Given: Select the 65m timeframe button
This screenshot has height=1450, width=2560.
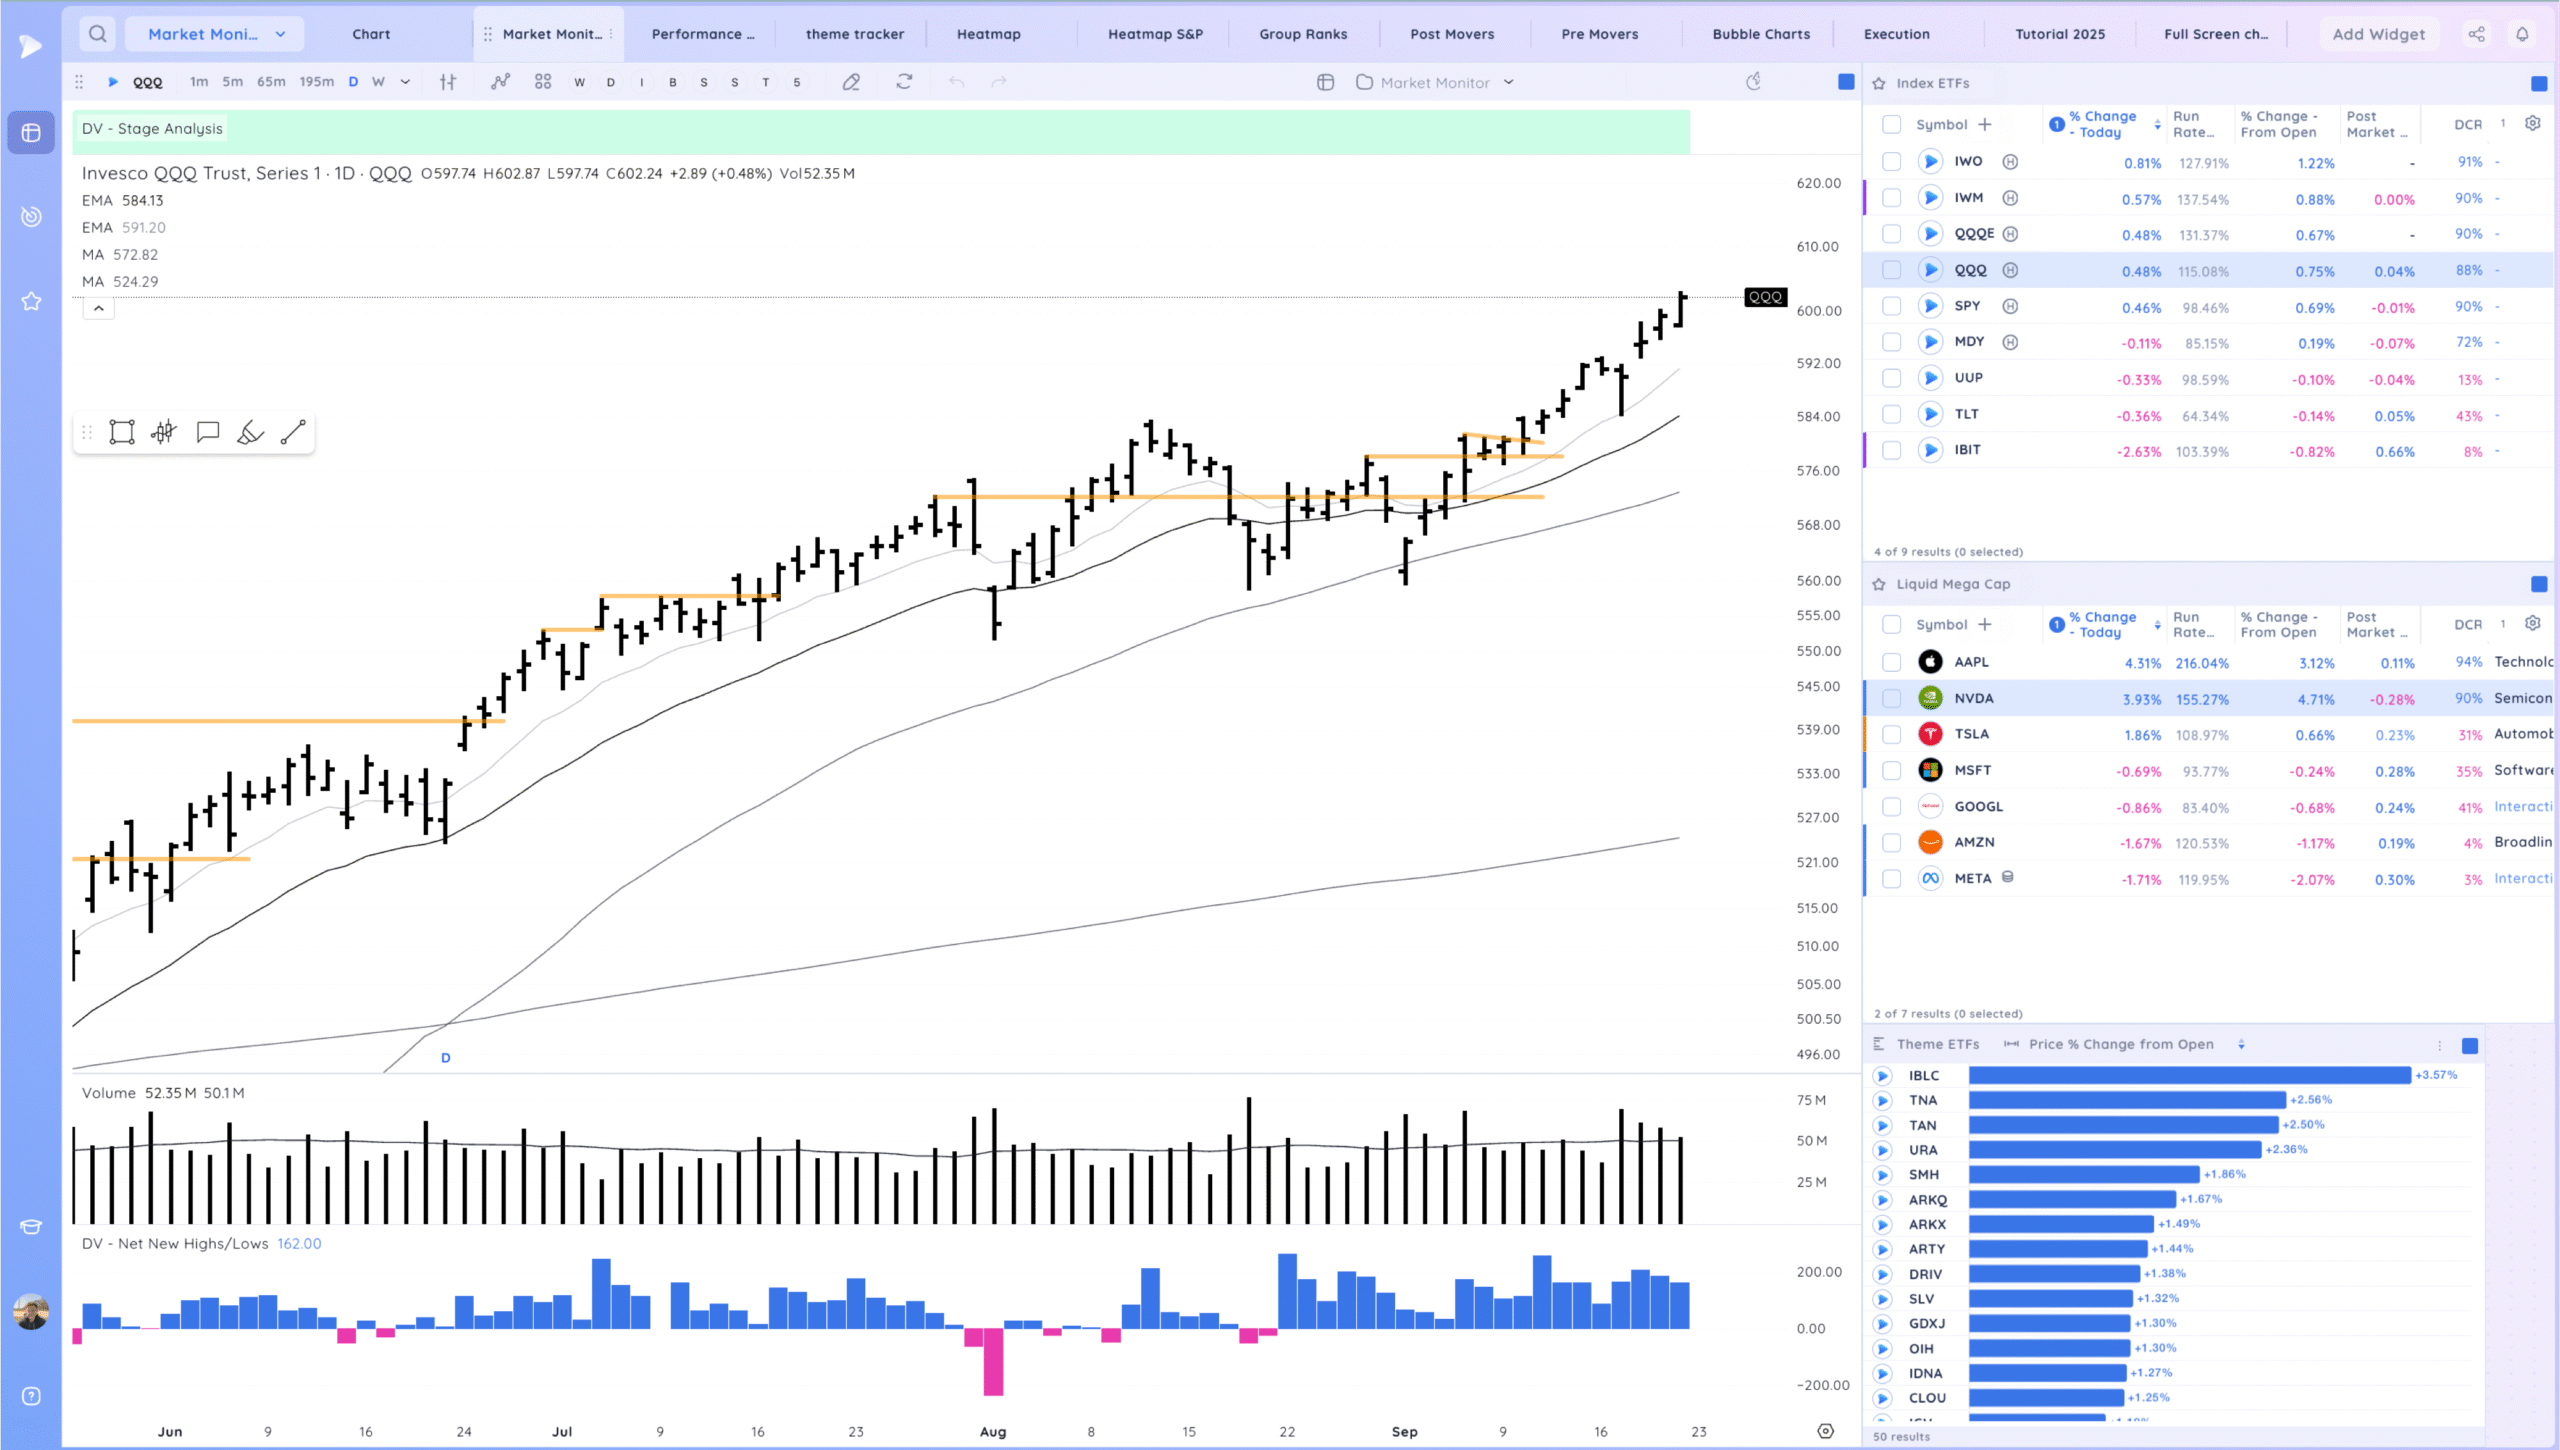Looking at the screenshot, I should (271, 82).
